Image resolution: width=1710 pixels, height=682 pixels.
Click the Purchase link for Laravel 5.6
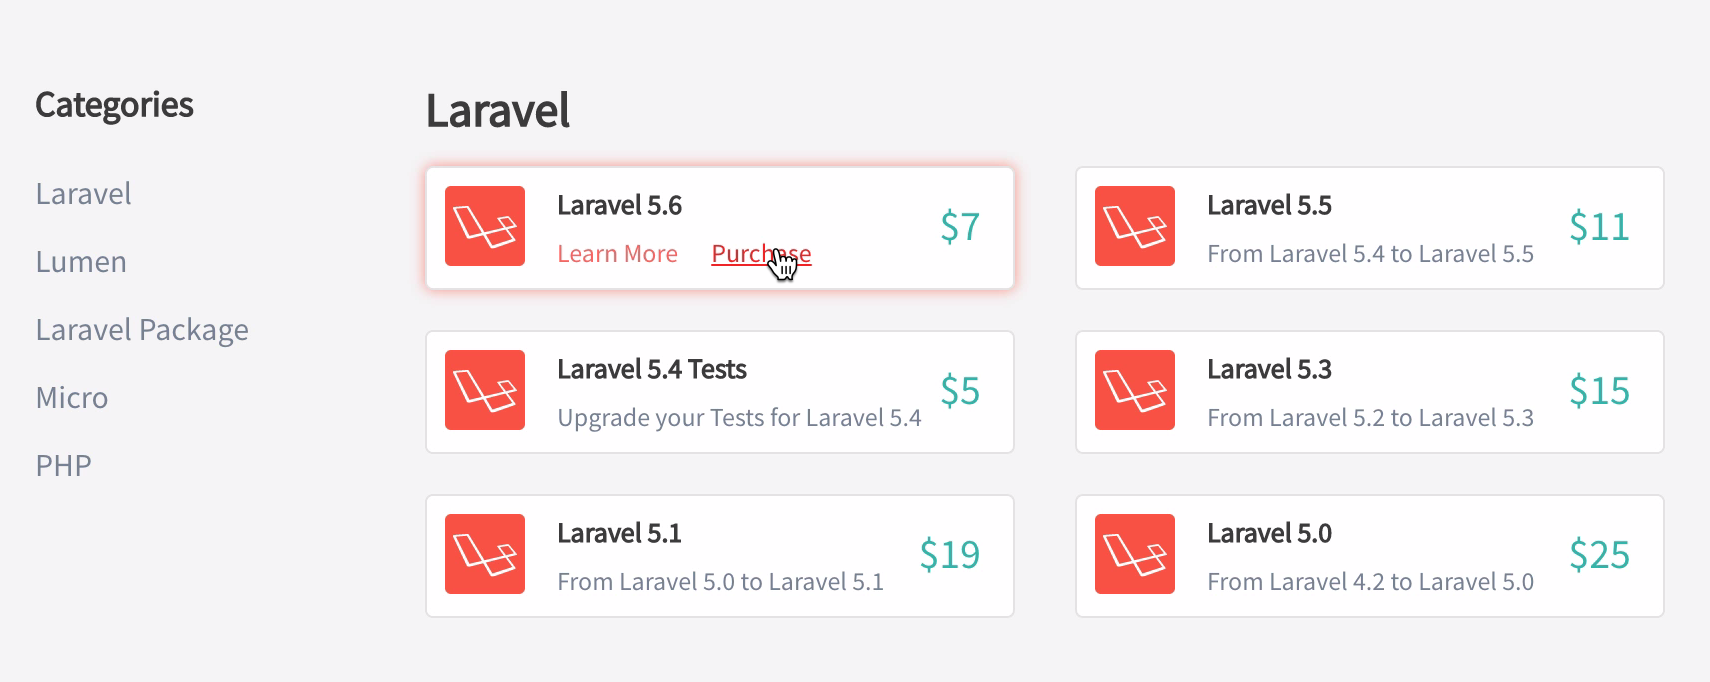[x=762, y=254]
